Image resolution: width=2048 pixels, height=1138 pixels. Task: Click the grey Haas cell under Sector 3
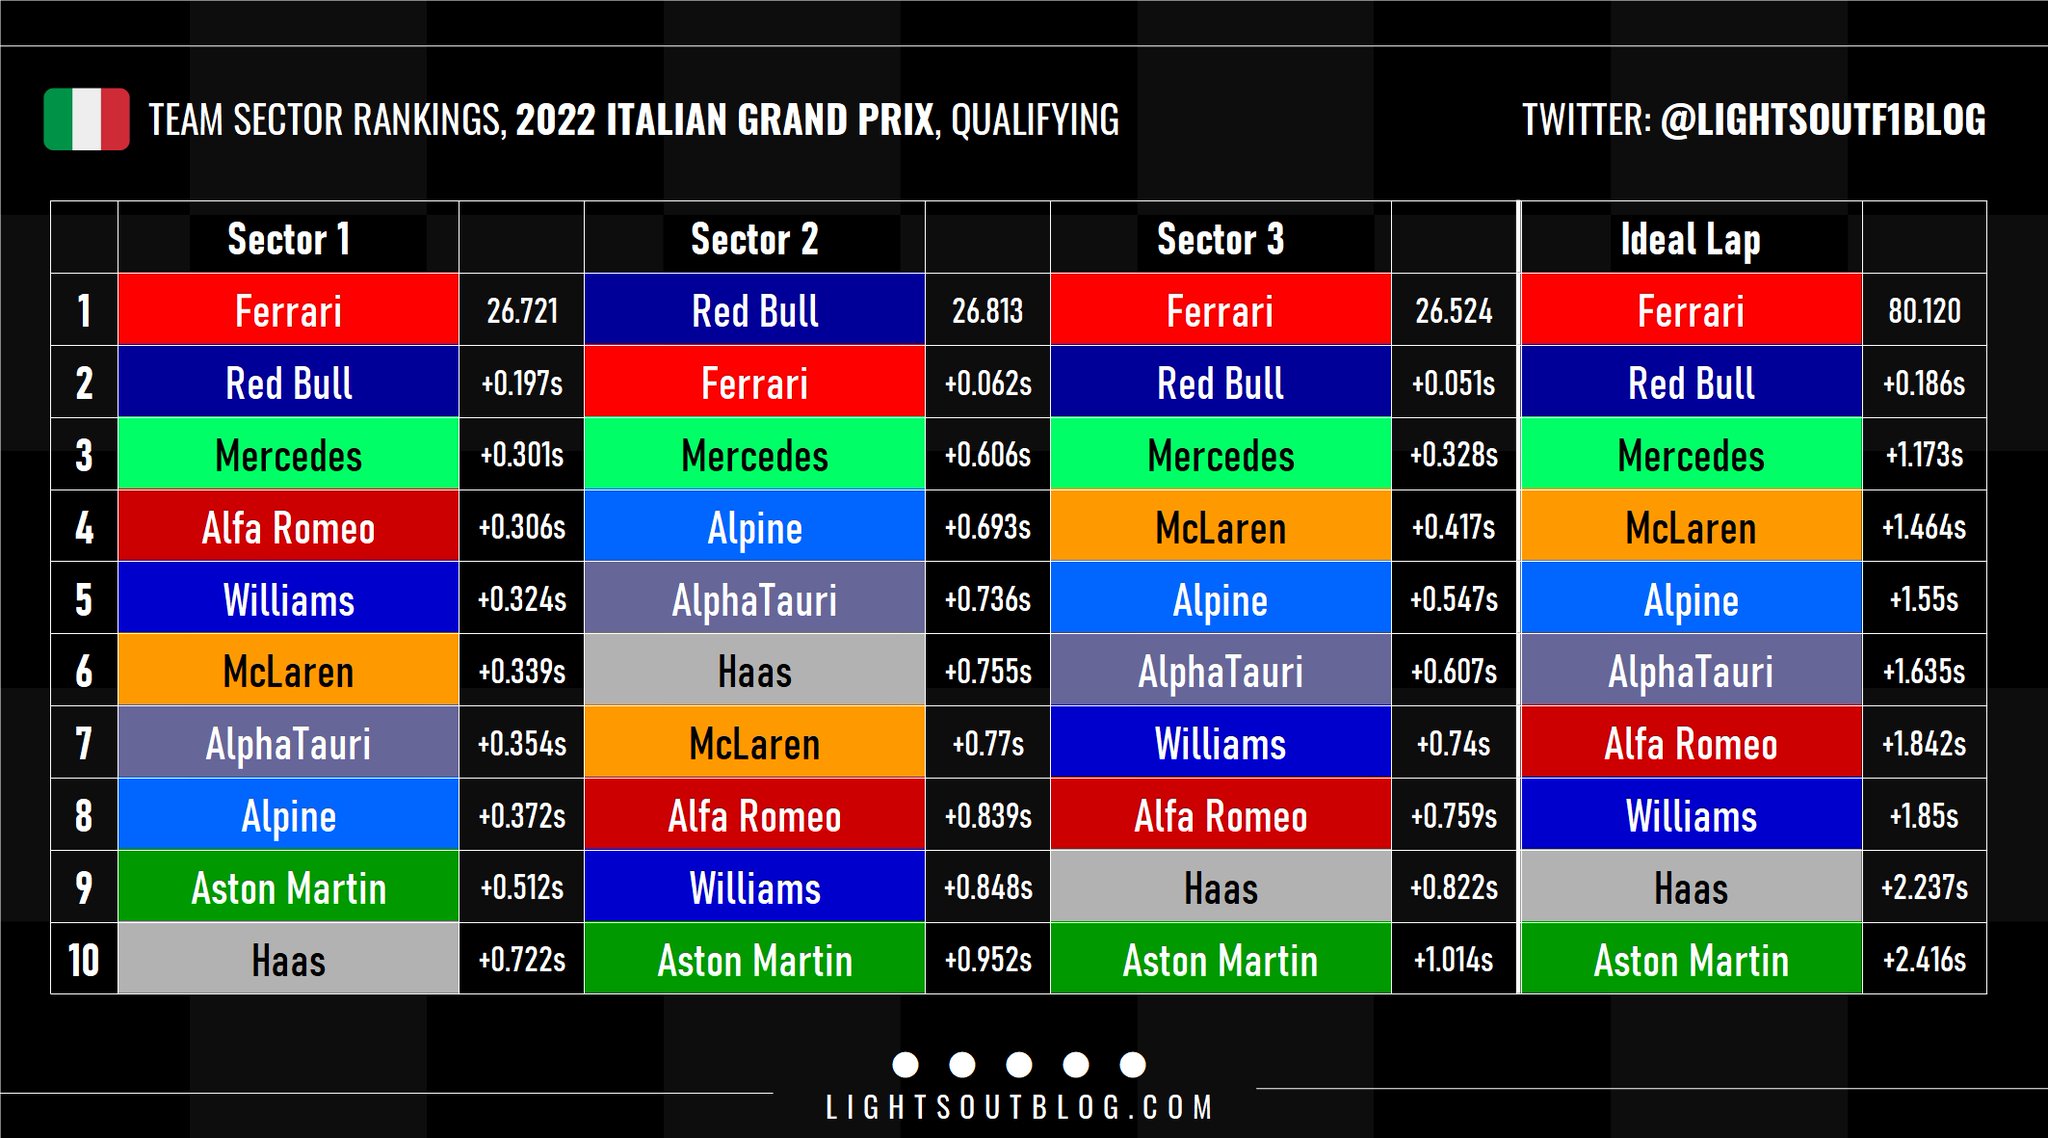(x=1220, y=888)
